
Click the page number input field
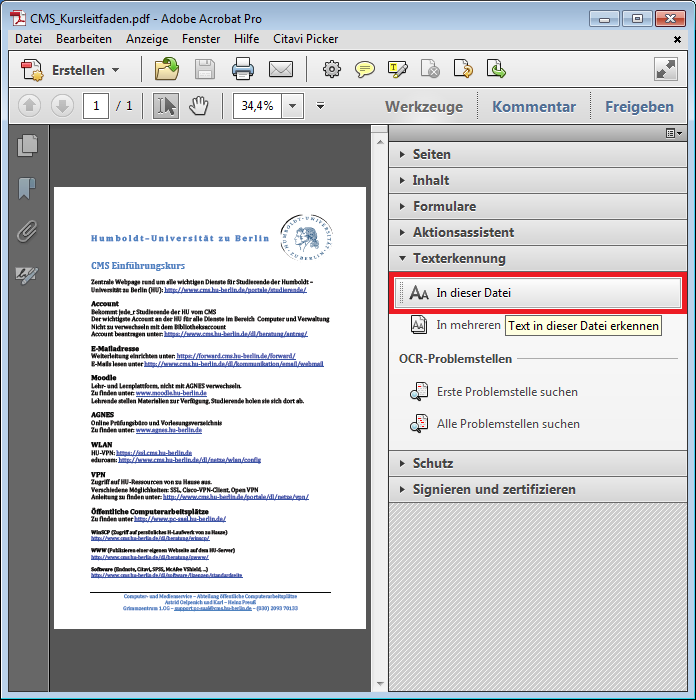pyautogui.click(x=96, y=106)
